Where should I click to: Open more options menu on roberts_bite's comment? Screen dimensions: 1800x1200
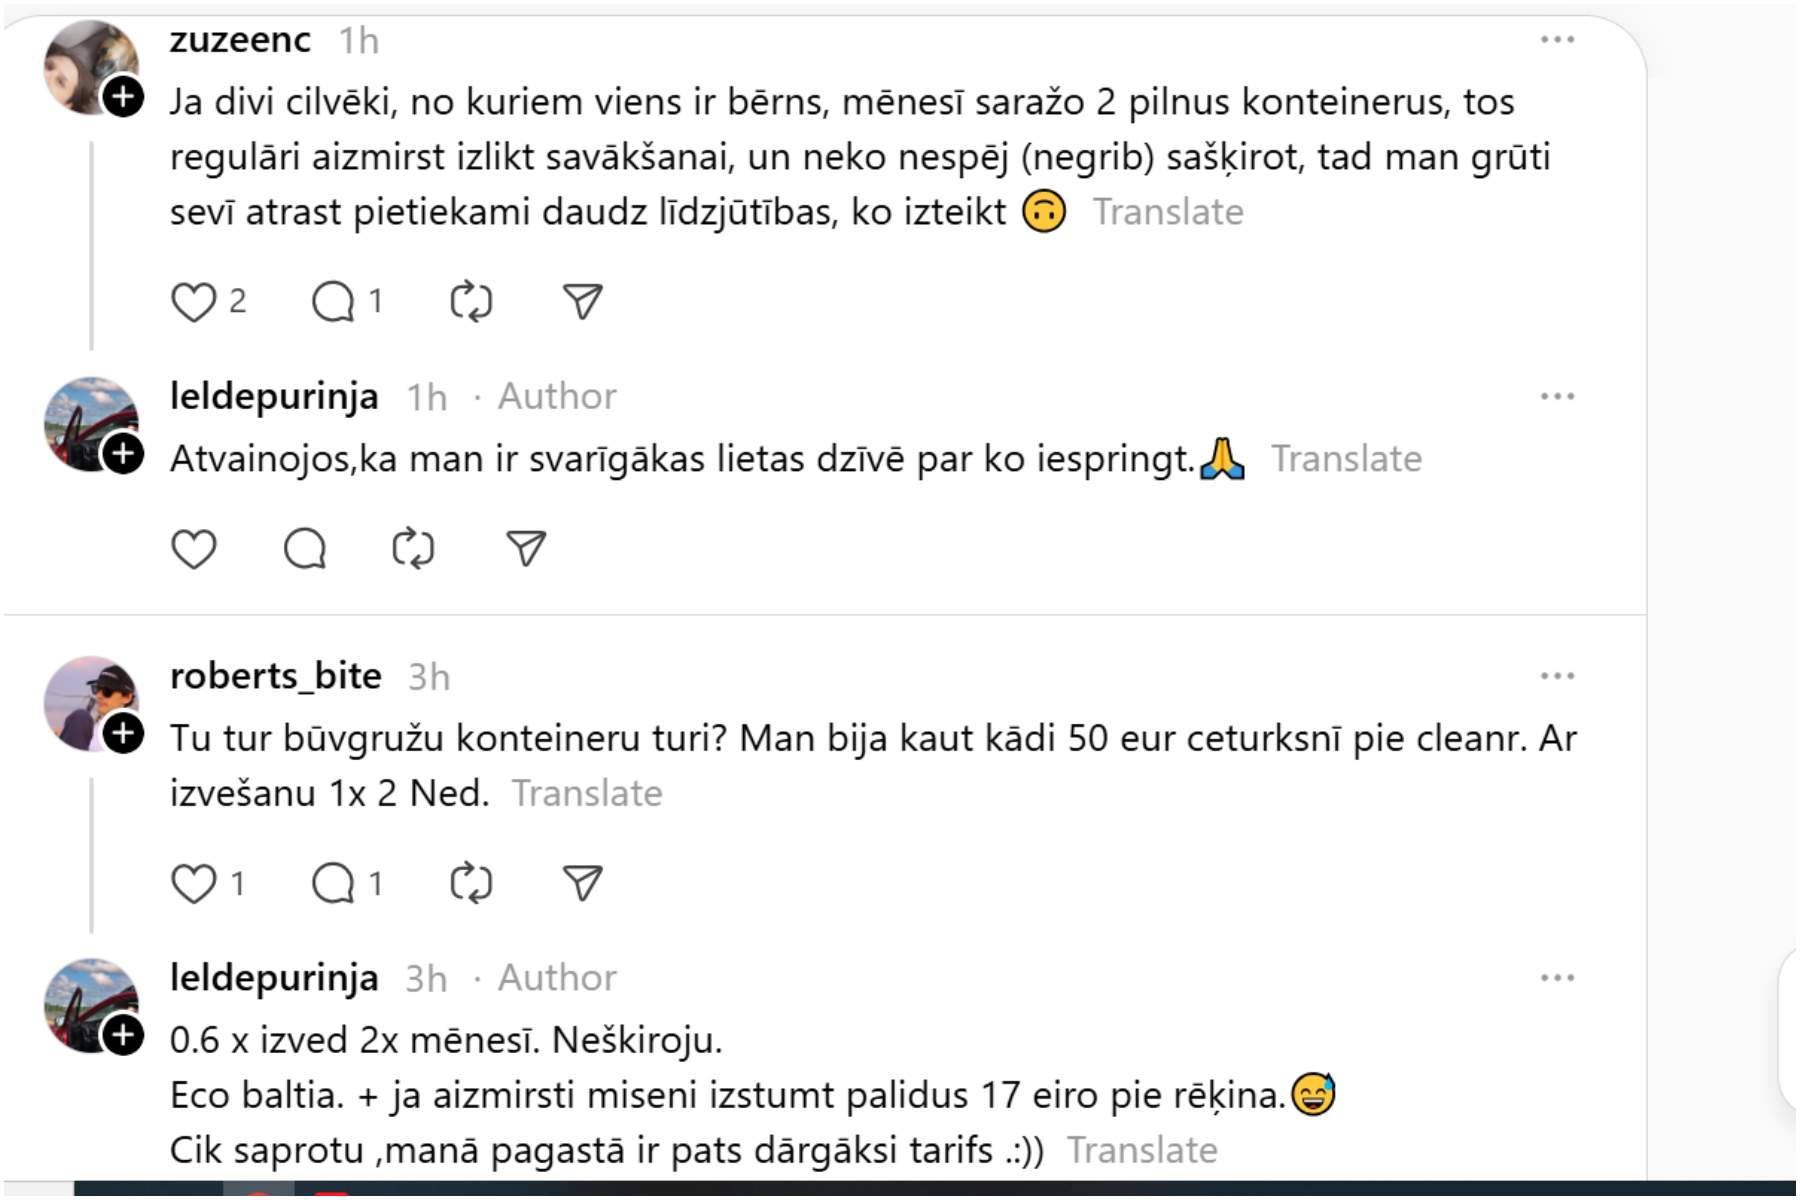(x=1557, y=677)
